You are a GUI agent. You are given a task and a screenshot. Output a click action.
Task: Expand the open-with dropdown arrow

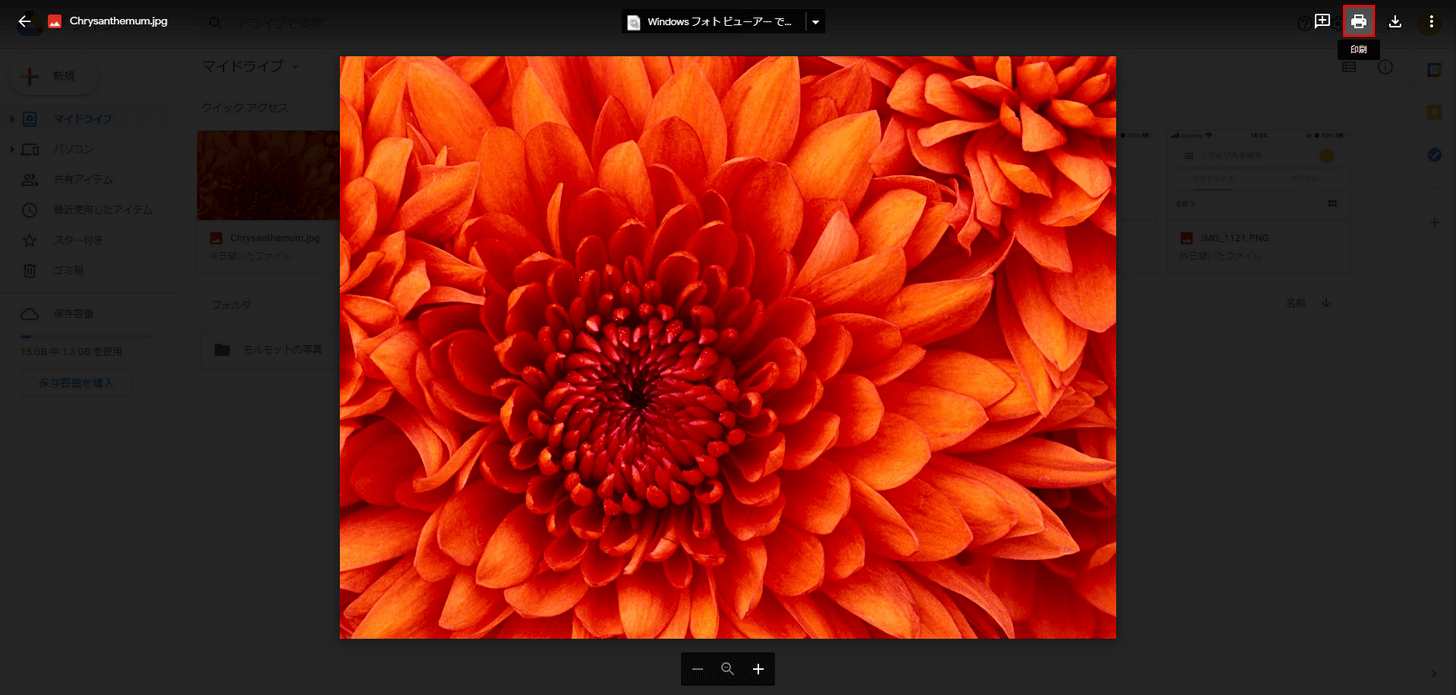(x=816, y=22)
